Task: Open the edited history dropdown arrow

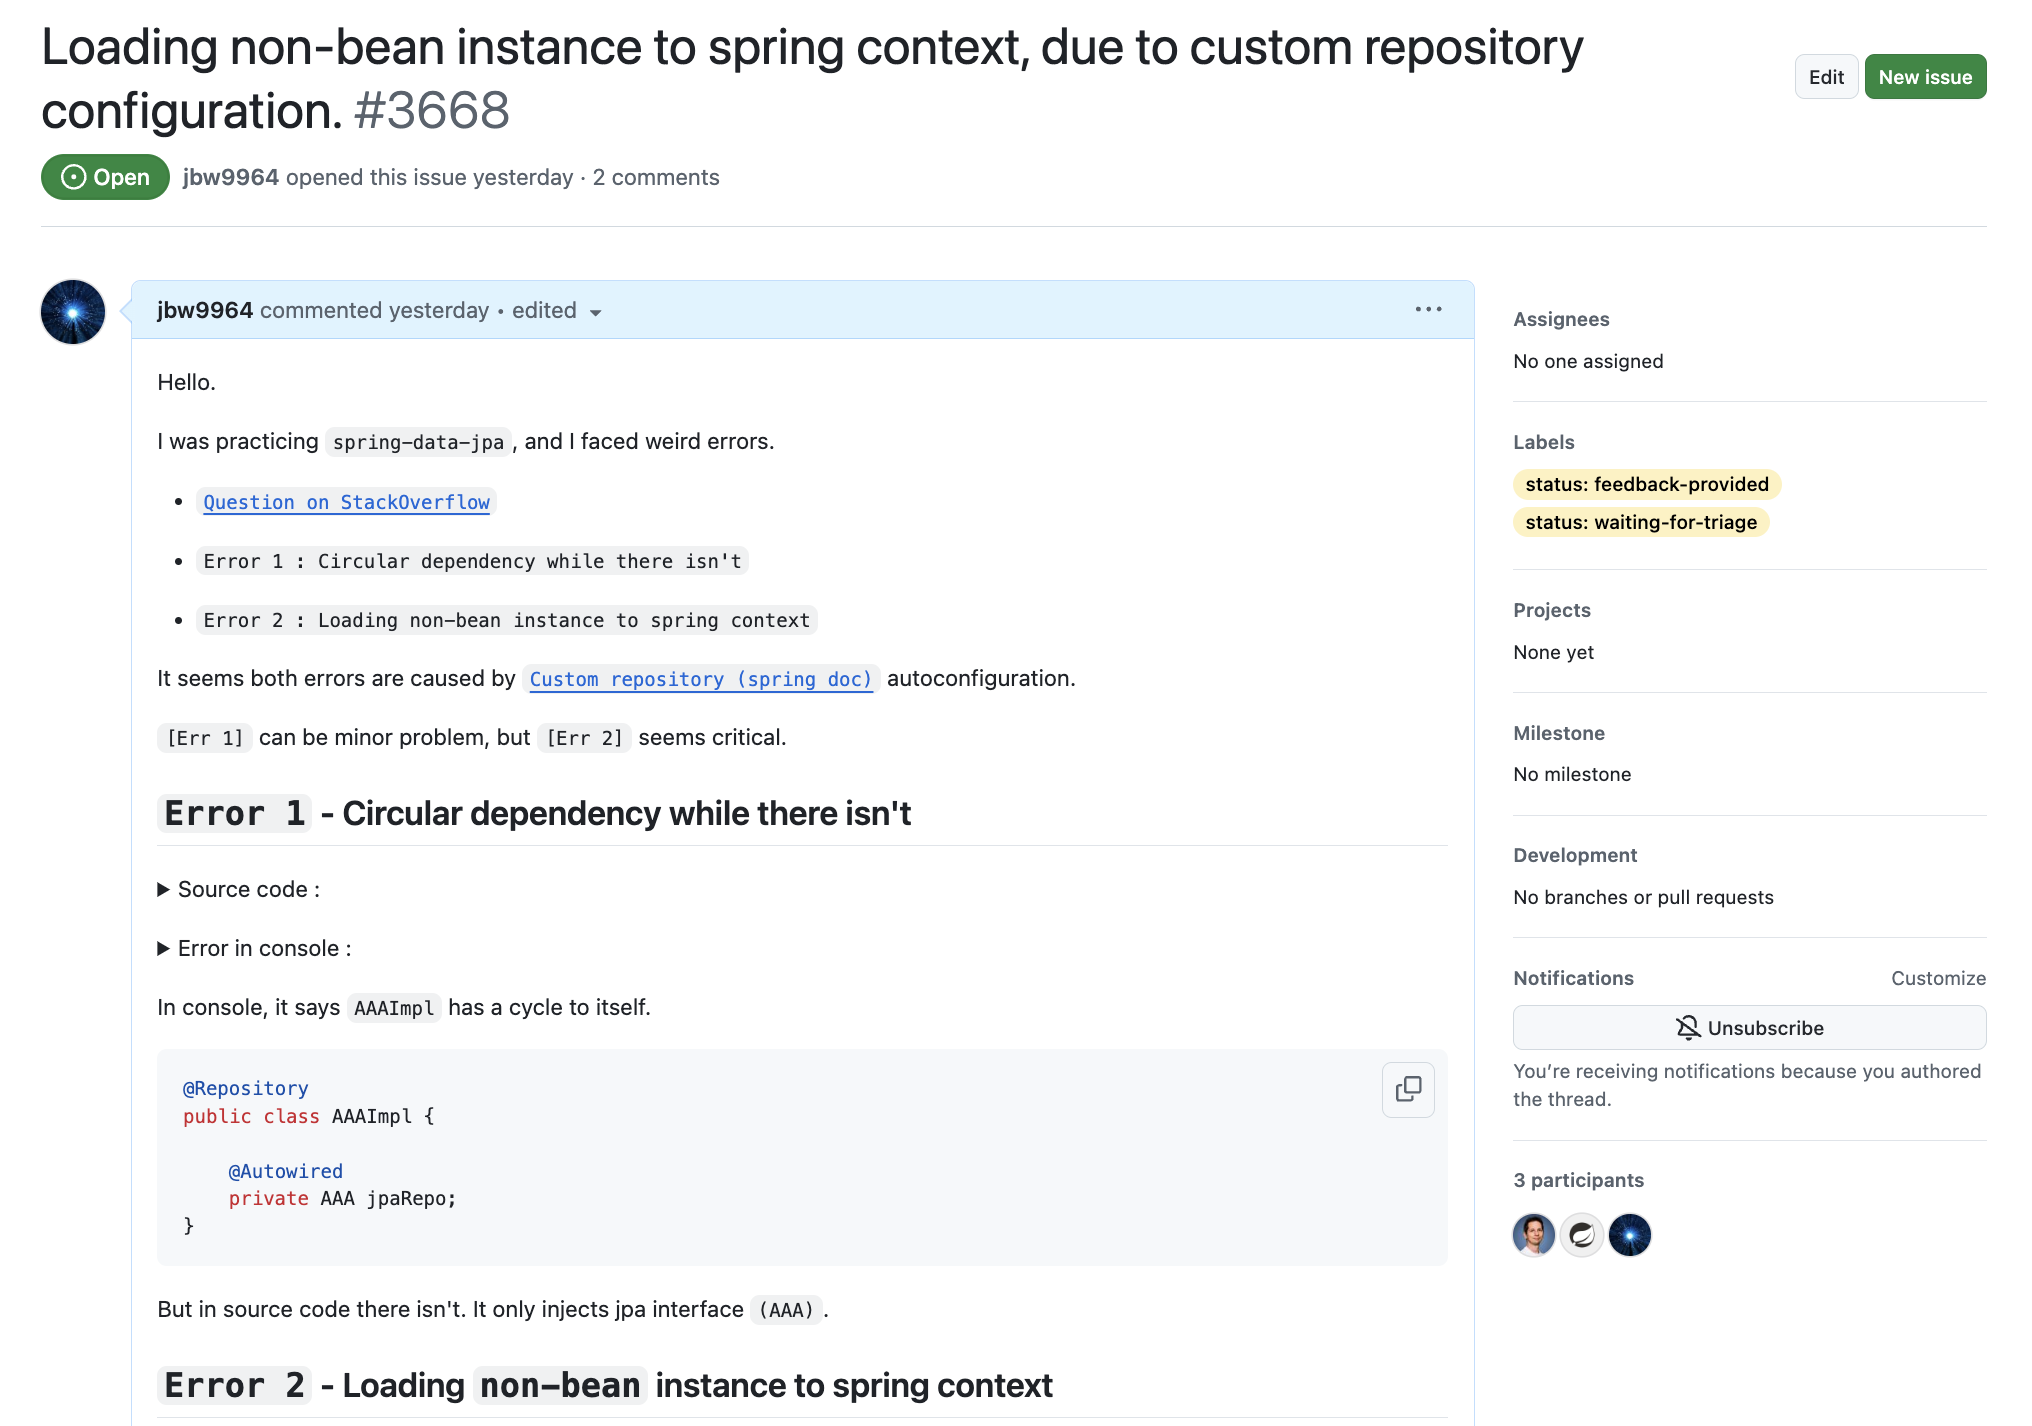Action: 596,312
